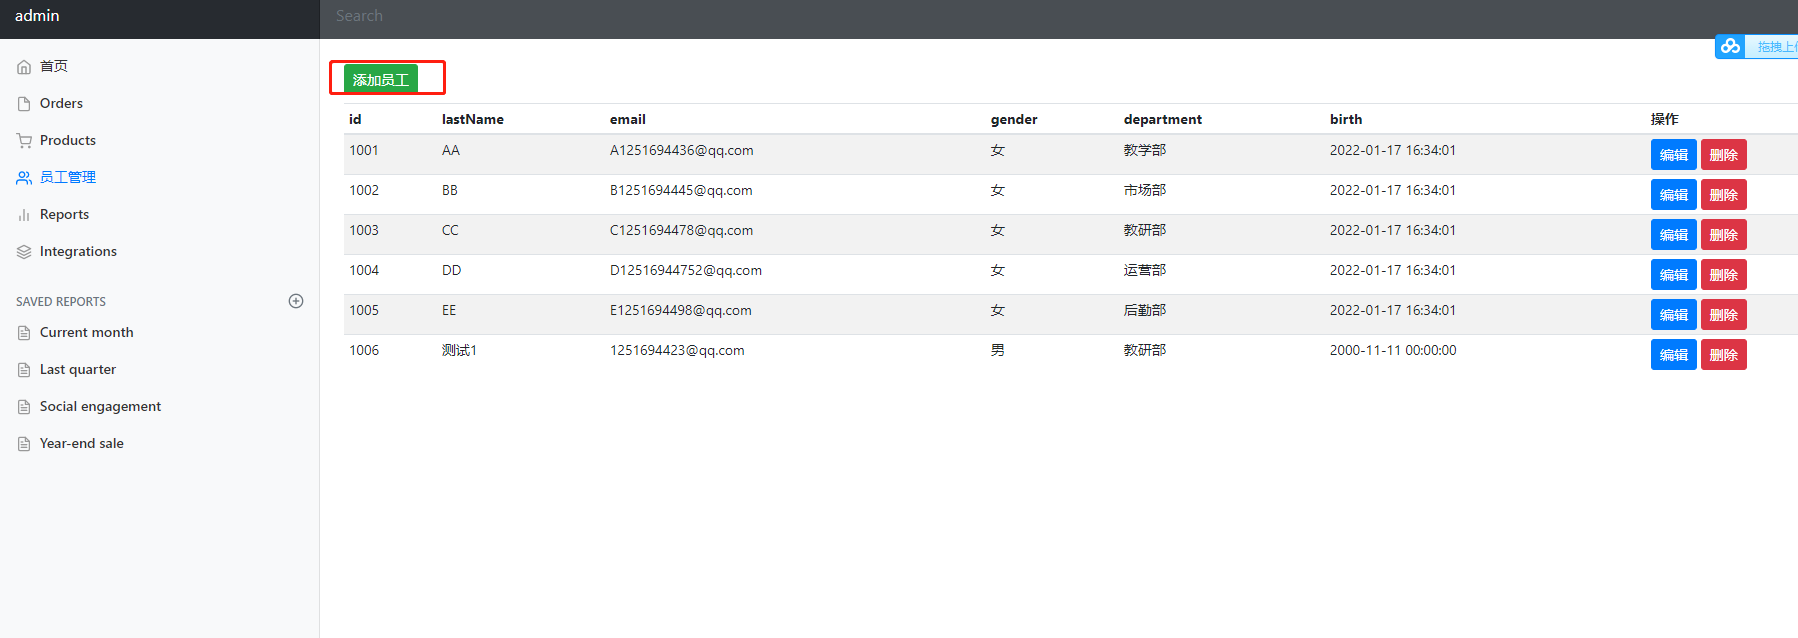Click the 市场部 department cell
This screenshot has height=638, width=1798.
[x=1145, y=190]
